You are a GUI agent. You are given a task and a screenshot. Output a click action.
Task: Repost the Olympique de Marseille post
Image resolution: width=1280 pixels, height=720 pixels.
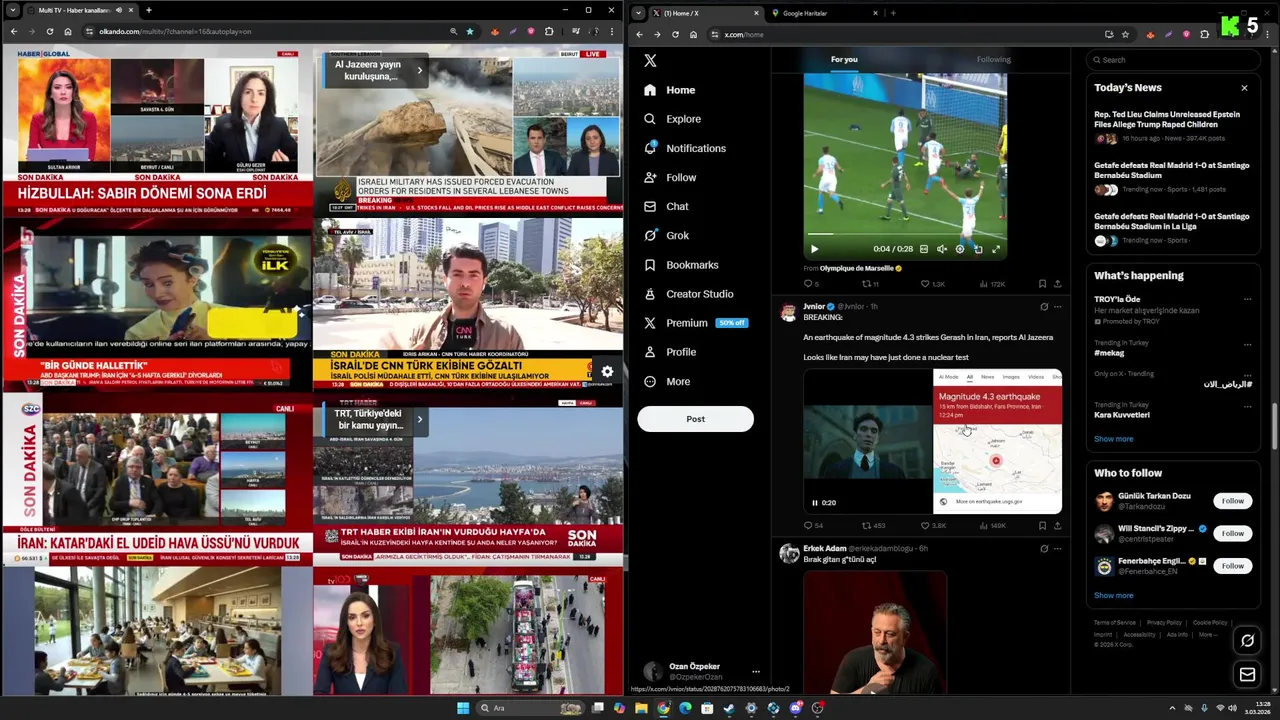coord(870,284)
